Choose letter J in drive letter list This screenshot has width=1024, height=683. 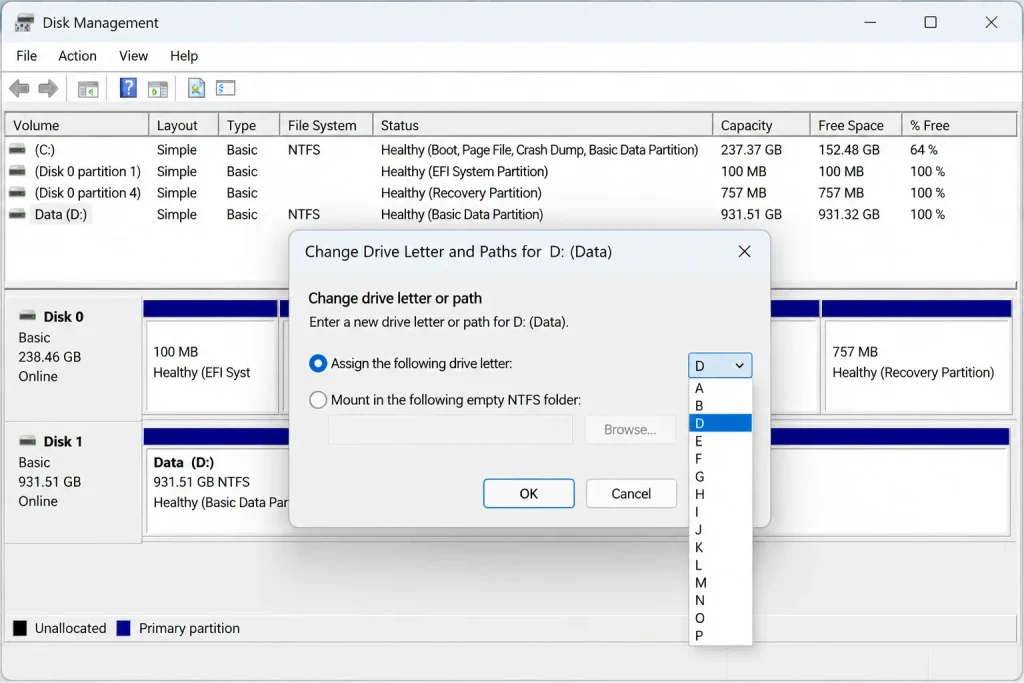[x=720, y=530]
